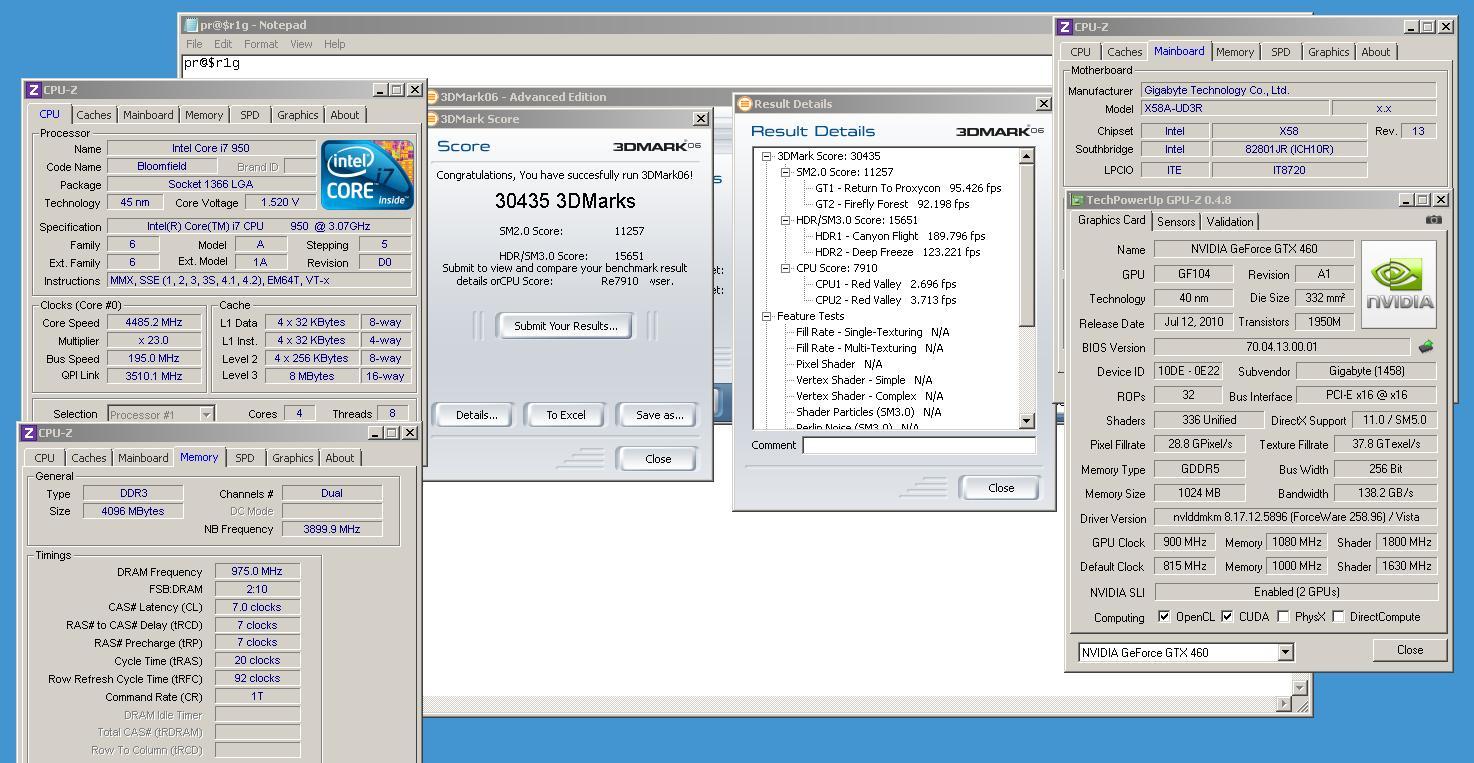Image resolution: width=1474 pixels, height=763 pixels.
Task: Click the CPU-Z Z icon in Mainboard window title
Action: click(x=1064, y=27)
